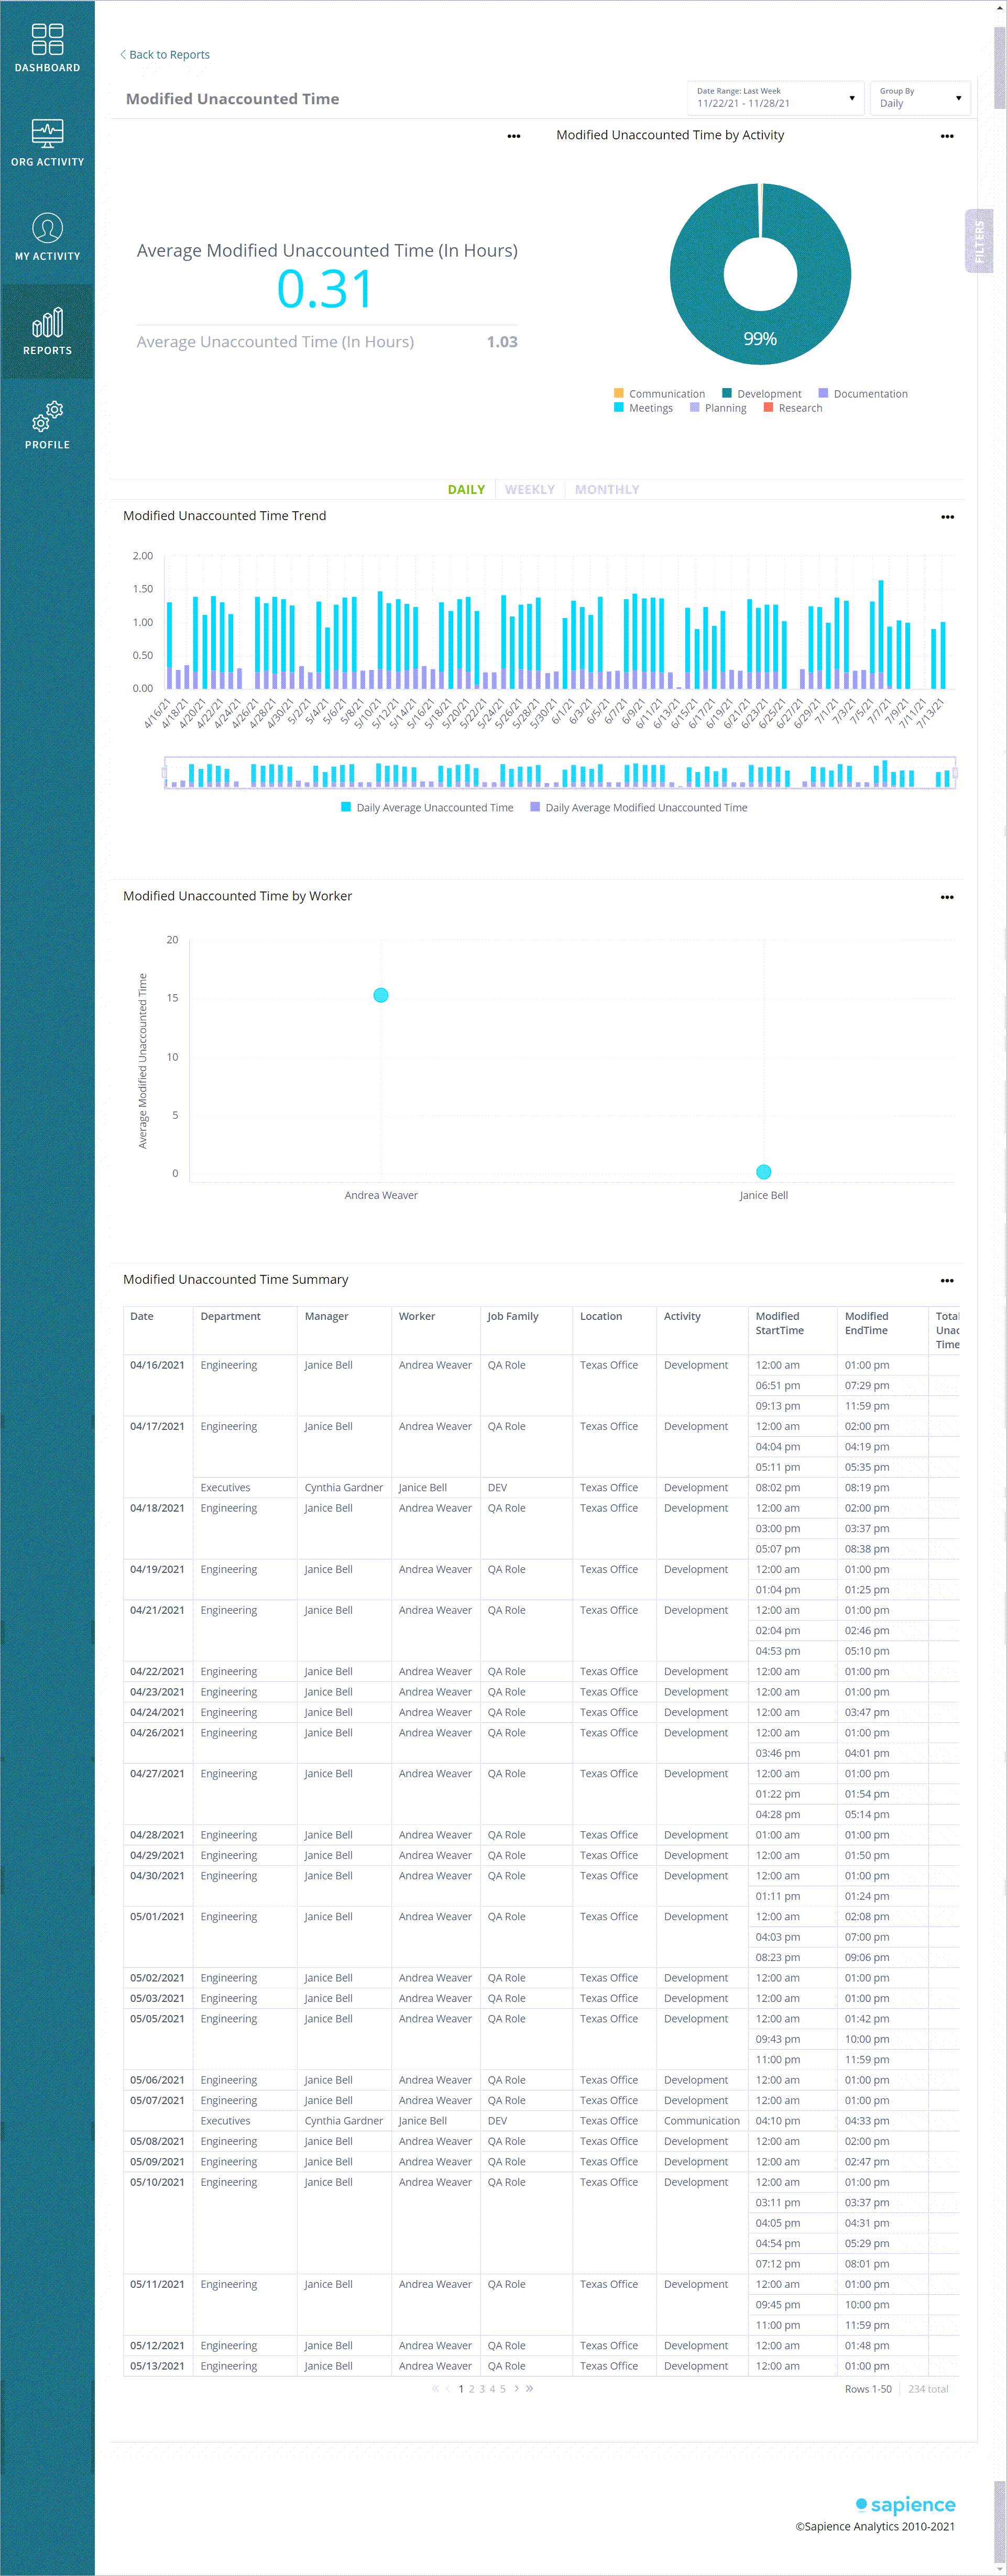Viewport: 1007px width, 2576px height.
Task: Toggle the Development legend item
Action: pos(761,394)
